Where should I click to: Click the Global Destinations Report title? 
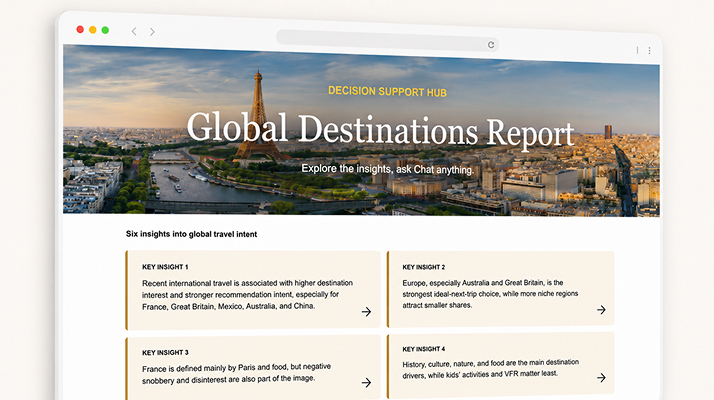(381, 130)
